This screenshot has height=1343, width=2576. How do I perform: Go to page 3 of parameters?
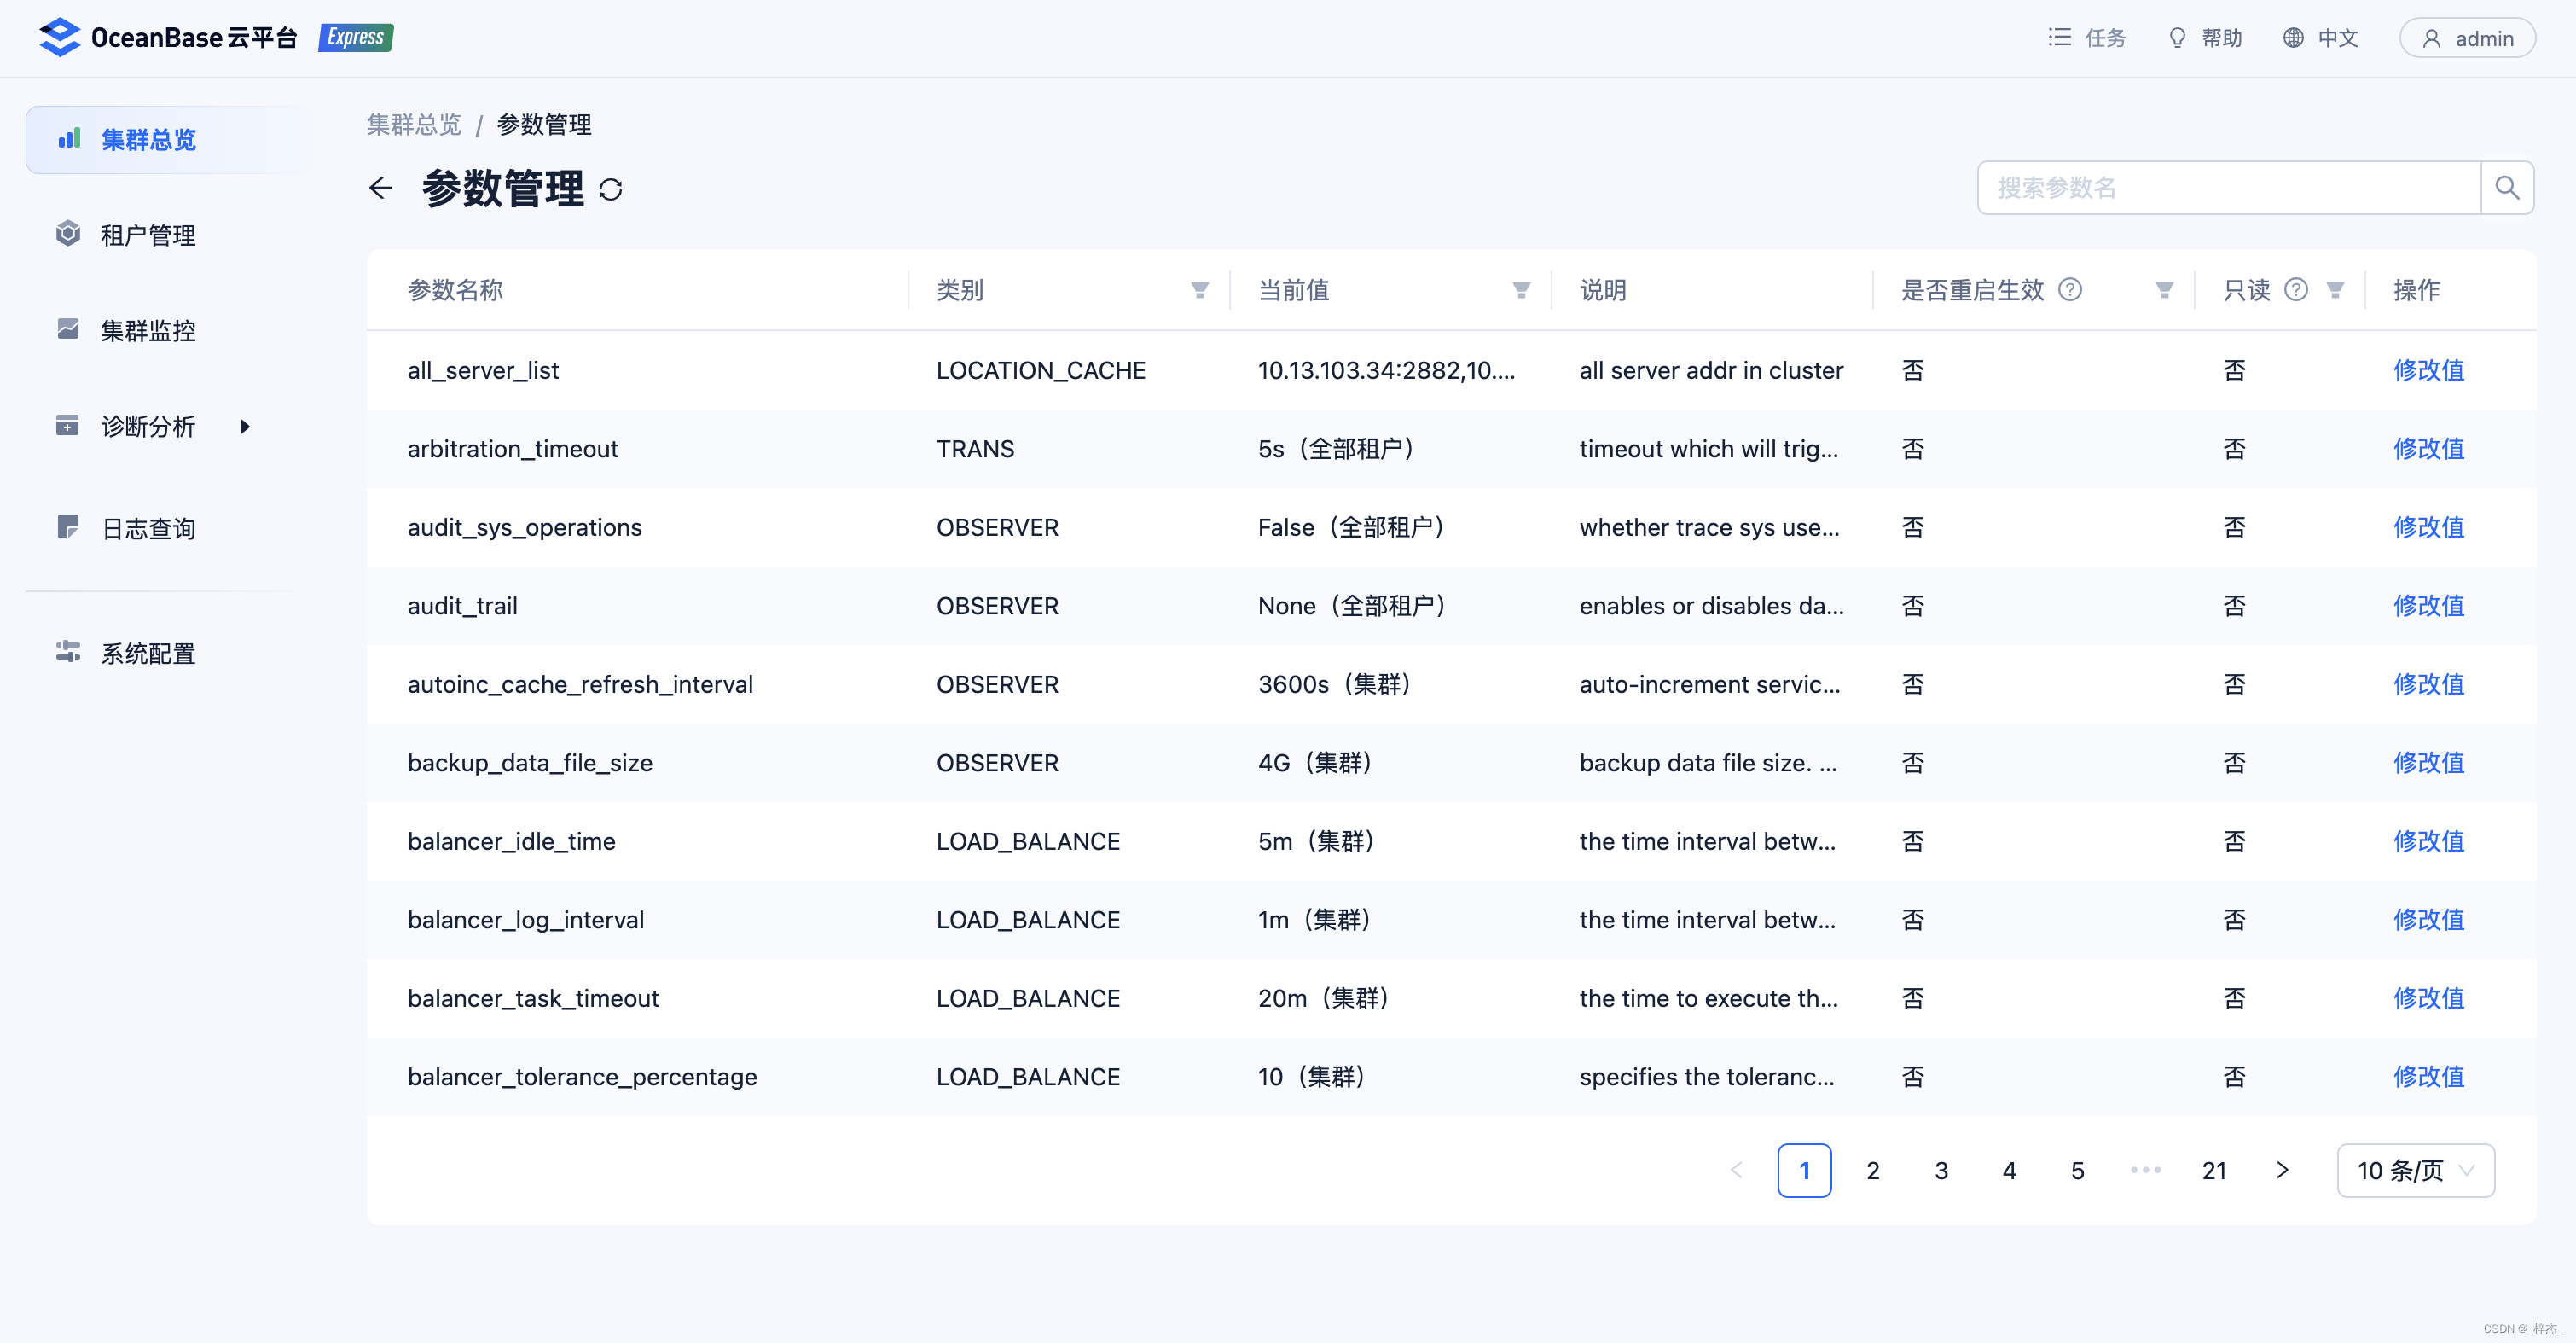pyautogui.click(x=1940, y=1170)
